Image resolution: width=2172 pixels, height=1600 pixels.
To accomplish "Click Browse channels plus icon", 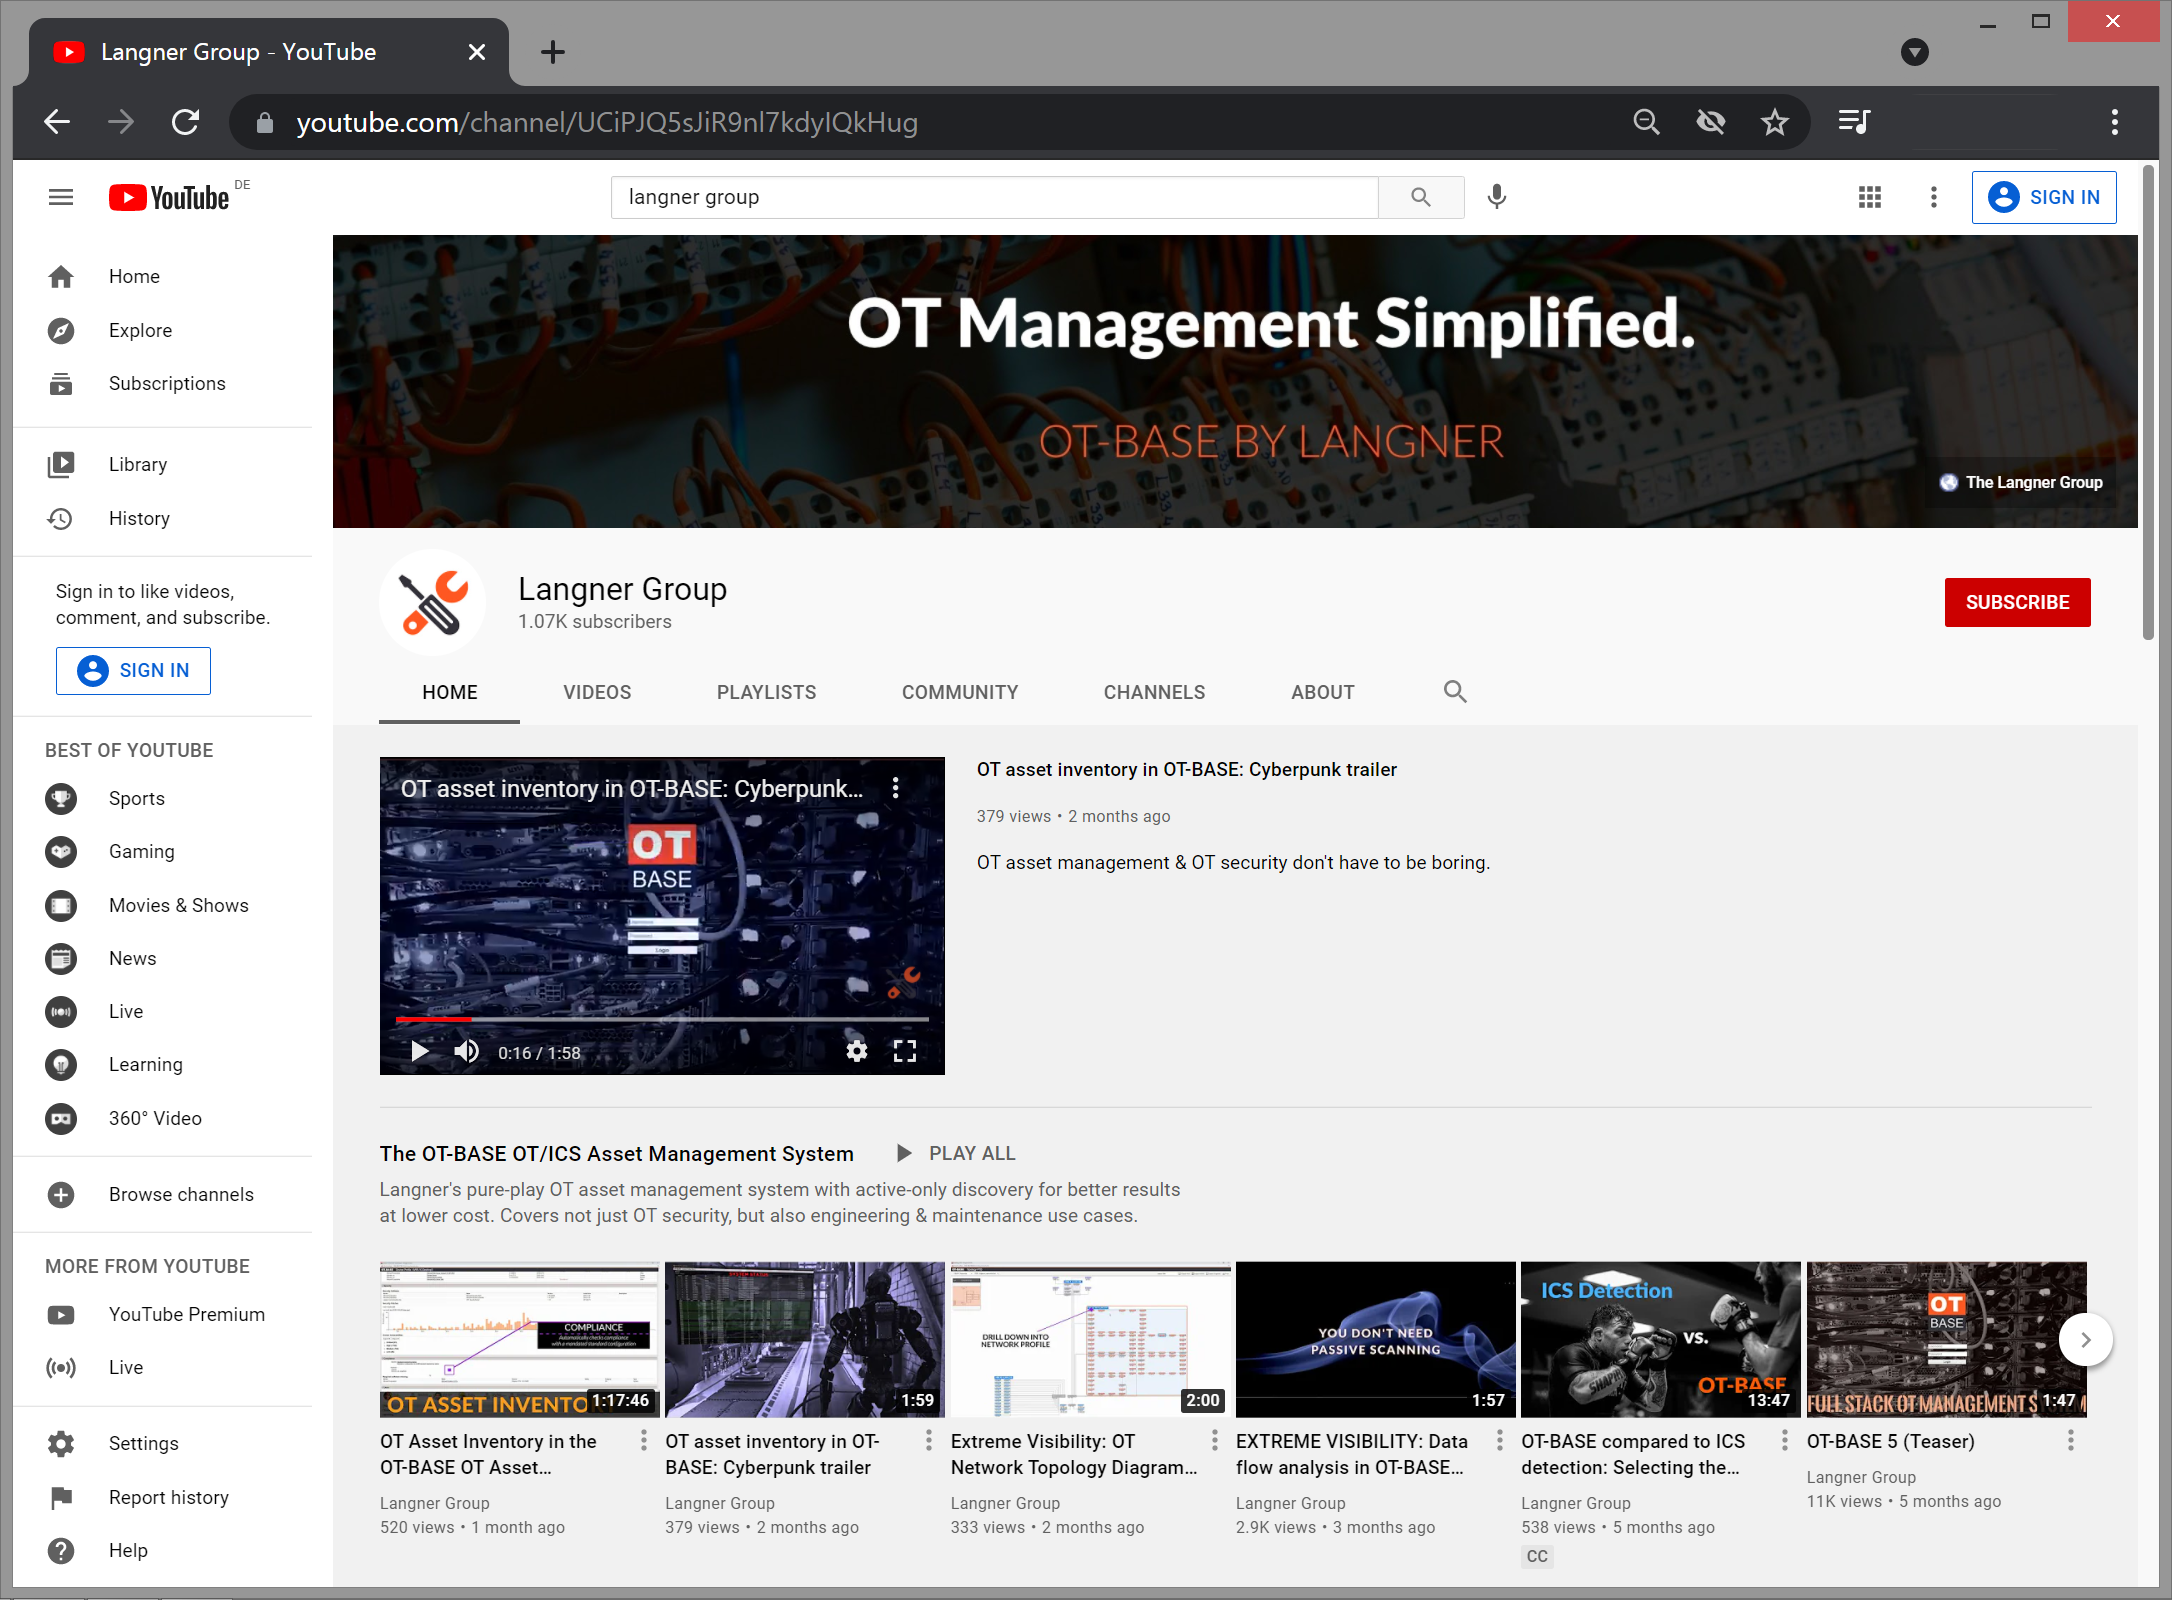I will [61, 1195].
